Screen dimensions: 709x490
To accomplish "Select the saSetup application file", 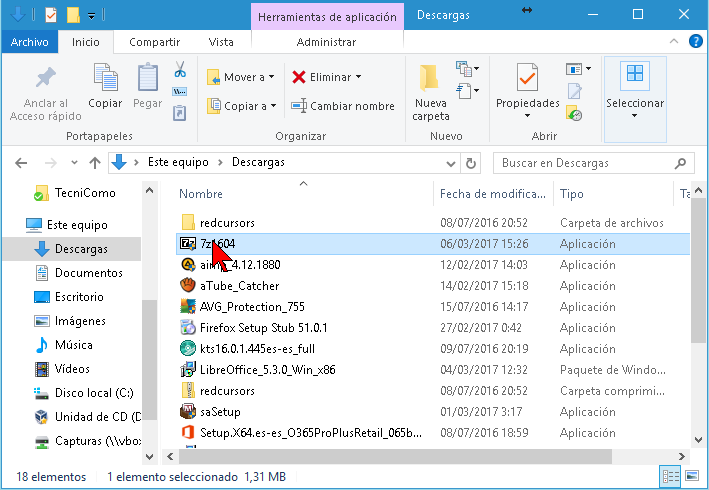I will click(220, 411).
